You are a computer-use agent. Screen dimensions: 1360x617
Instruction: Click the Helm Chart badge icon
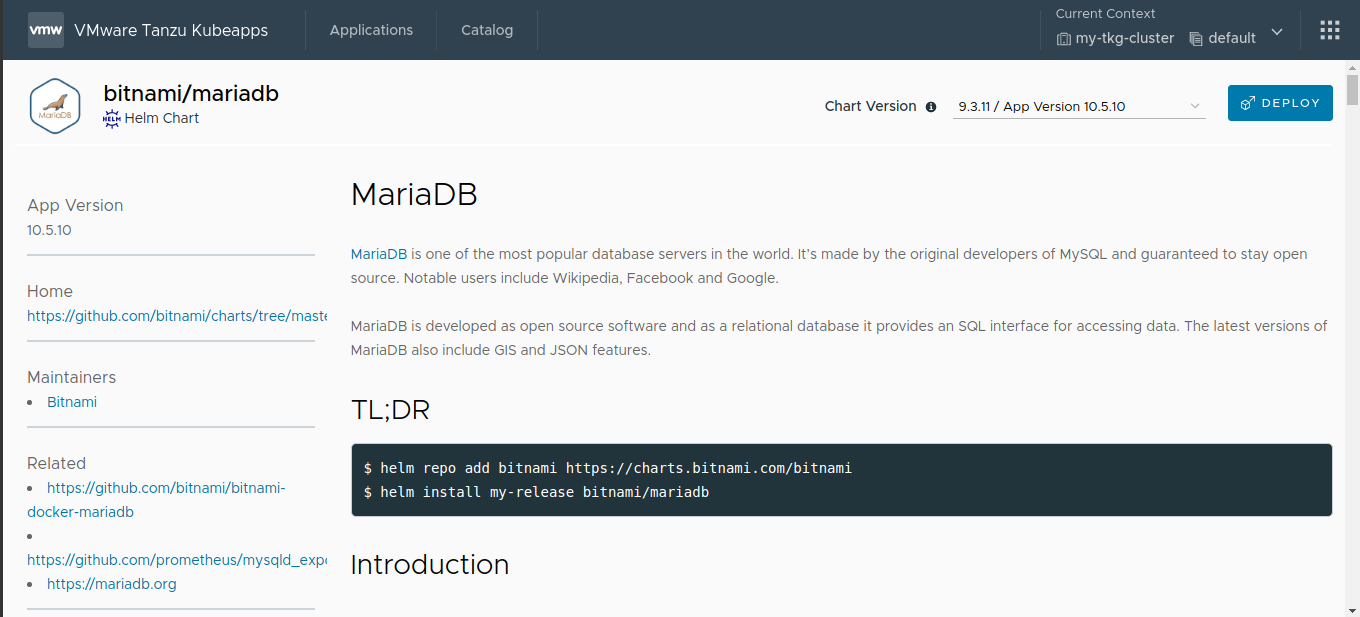111,117
